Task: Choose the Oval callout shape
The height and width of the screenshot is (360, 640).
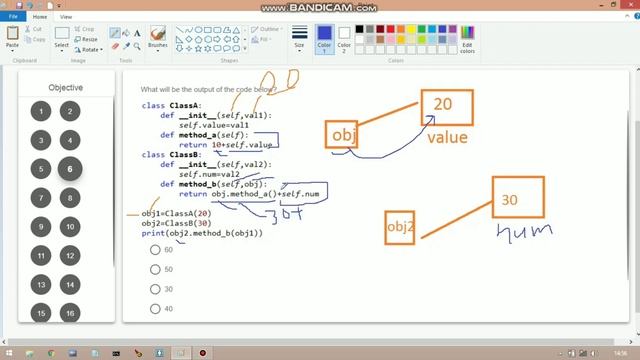Action: [227, 49]
